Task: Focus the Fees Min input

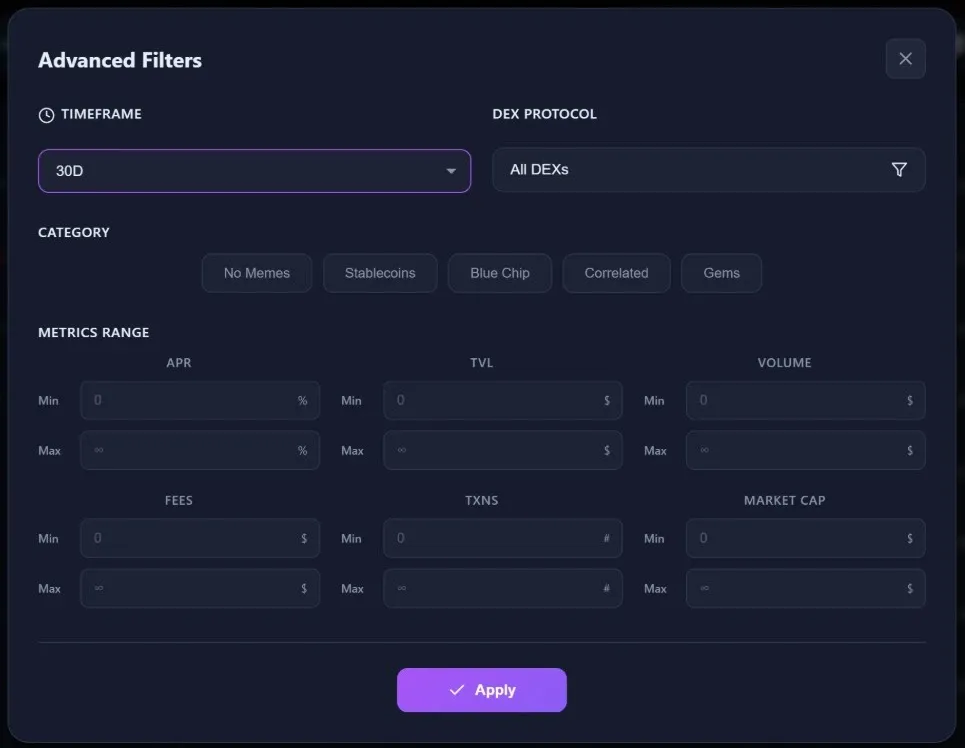Action: [200, 538]
